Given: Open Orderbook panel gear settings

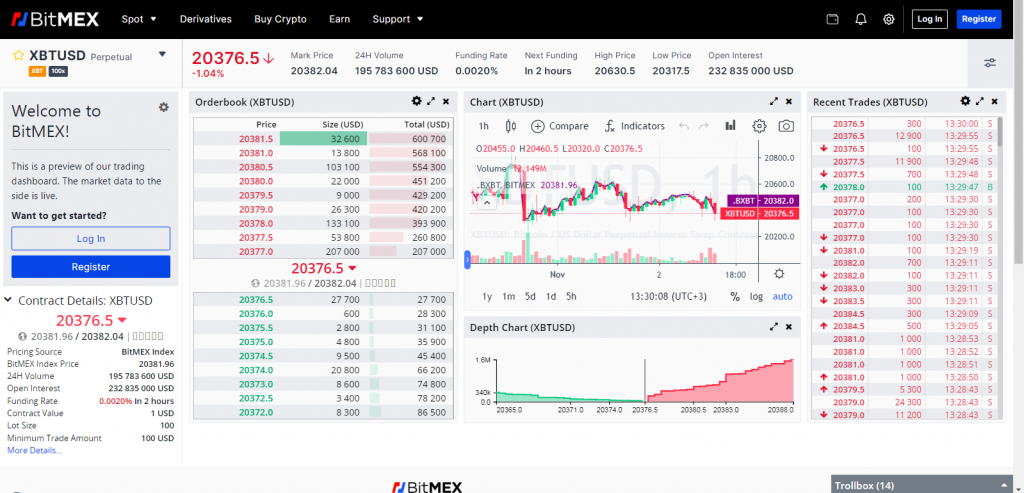Looking at the screenshot, I should (417, 101).
